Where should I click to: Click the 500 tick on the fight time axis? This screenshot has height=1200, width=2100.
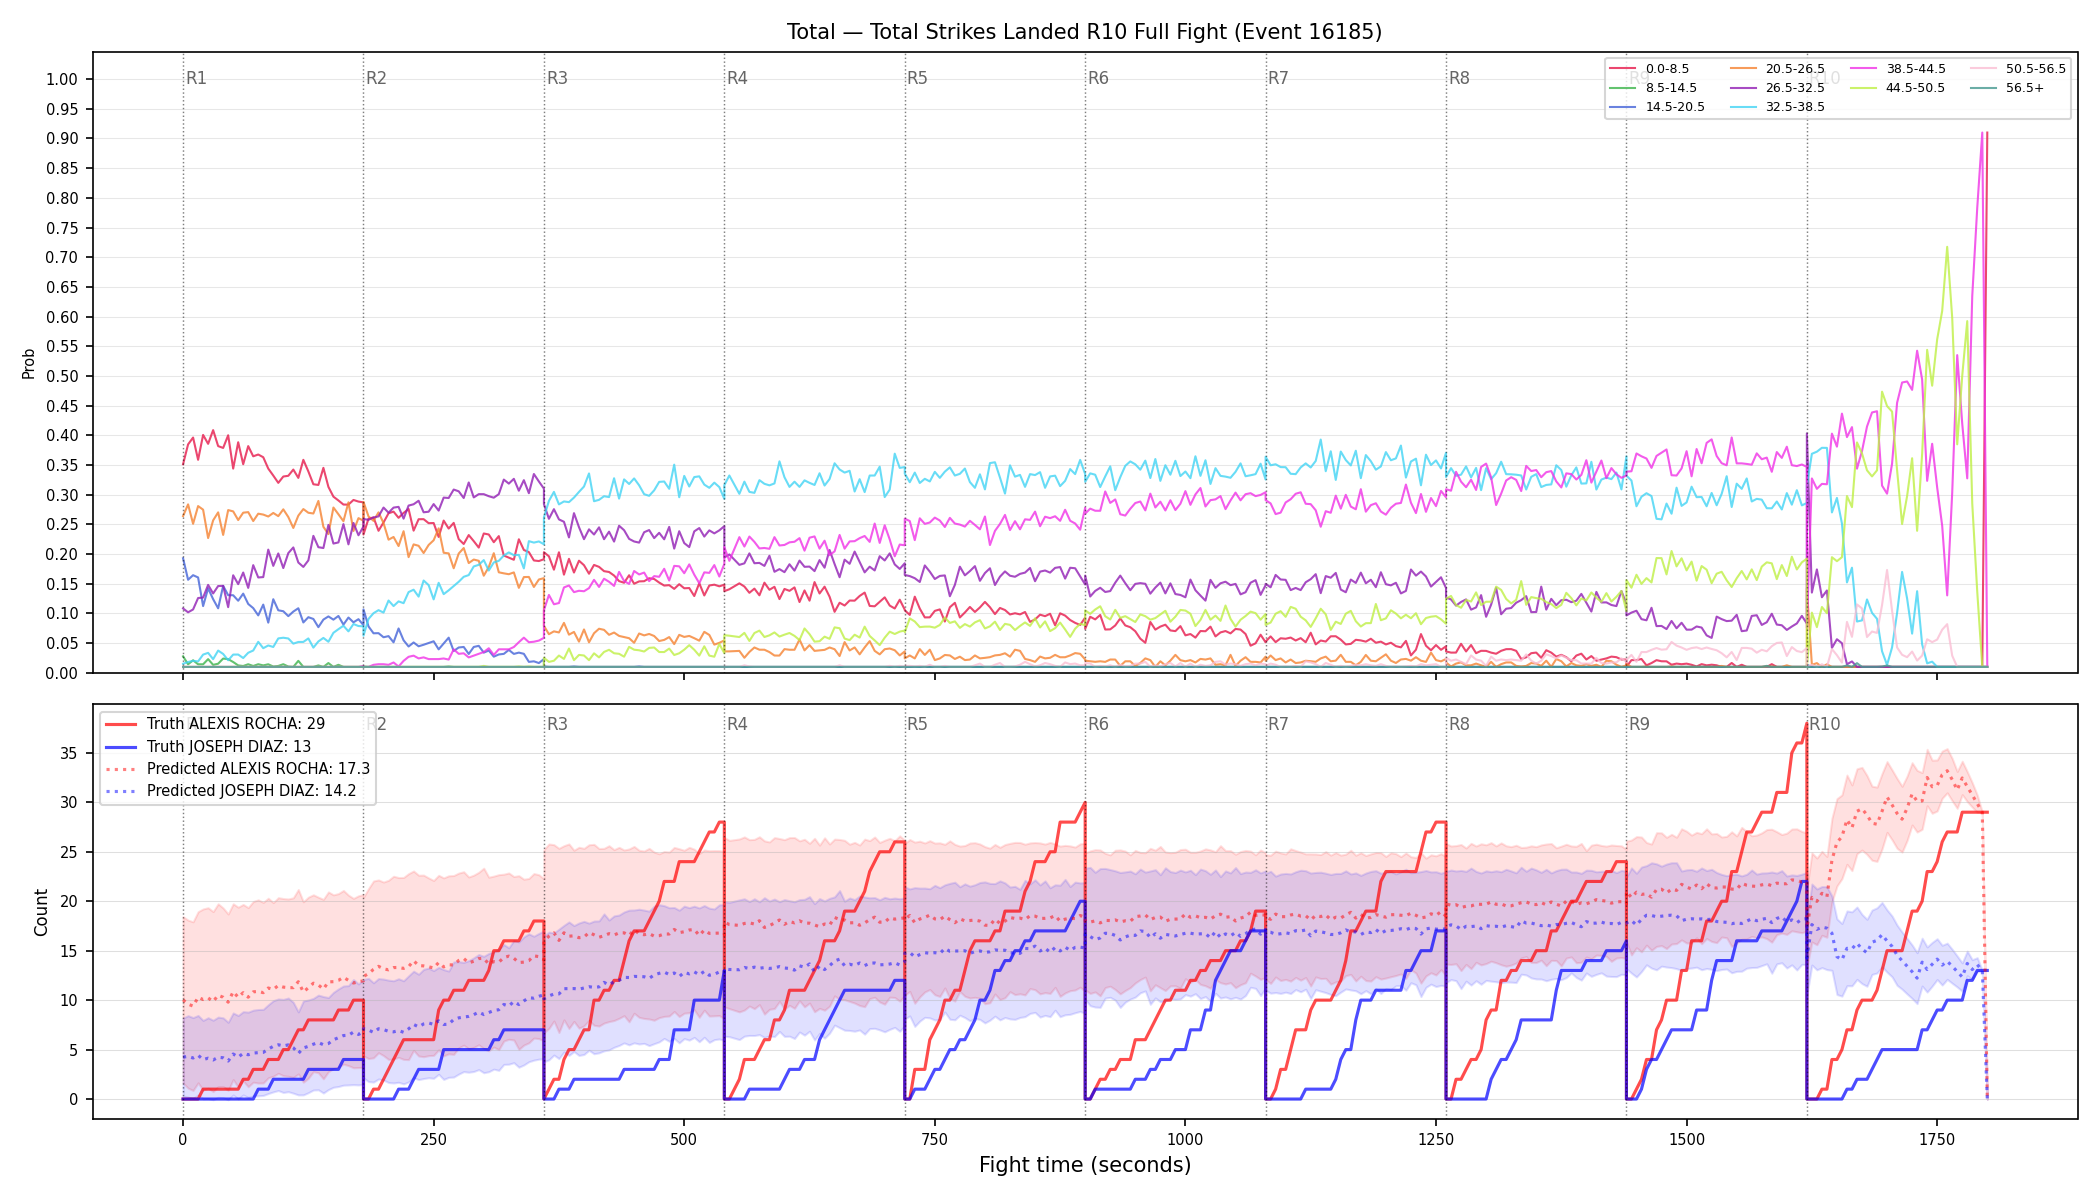684,1139
